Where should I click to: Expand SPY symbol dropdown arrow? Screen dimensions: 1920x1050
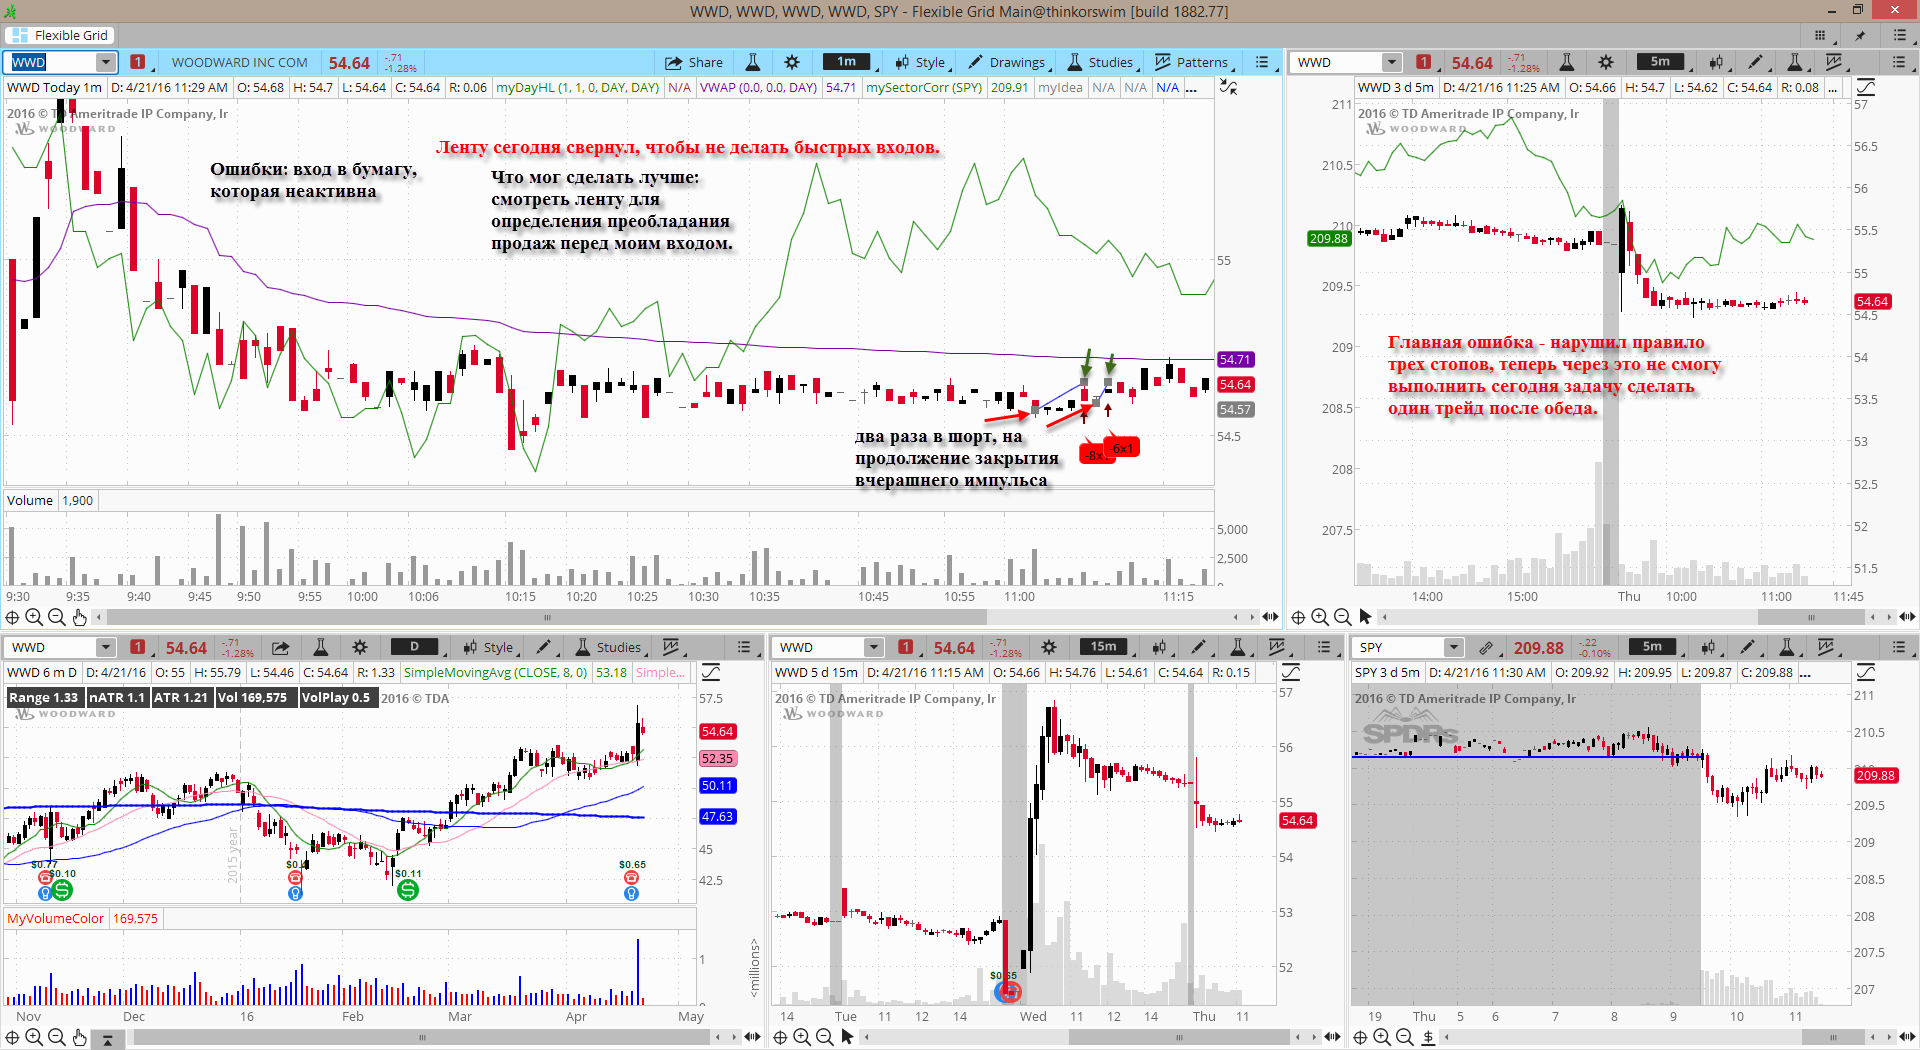1454,647
